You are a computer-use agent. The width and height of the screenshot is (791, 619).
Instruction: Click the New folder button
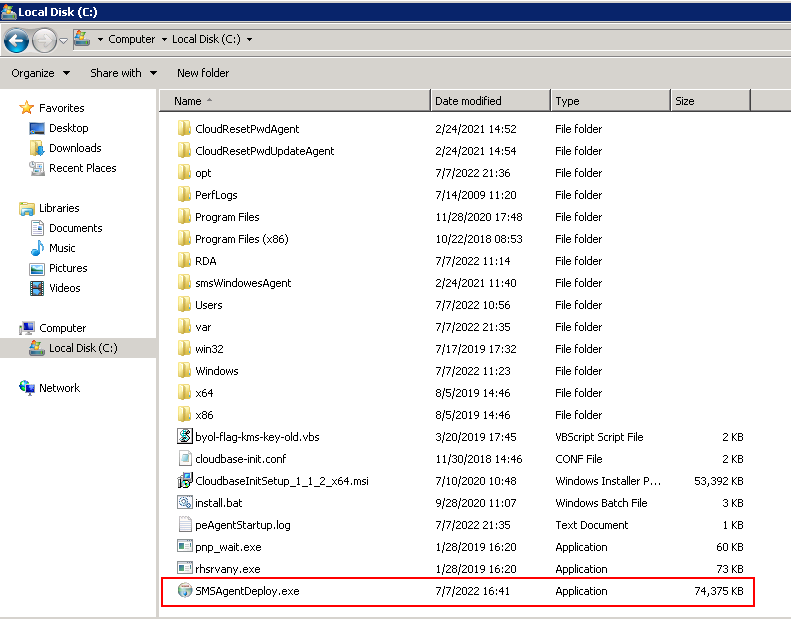pyautogui.click(x=203, y=73)
